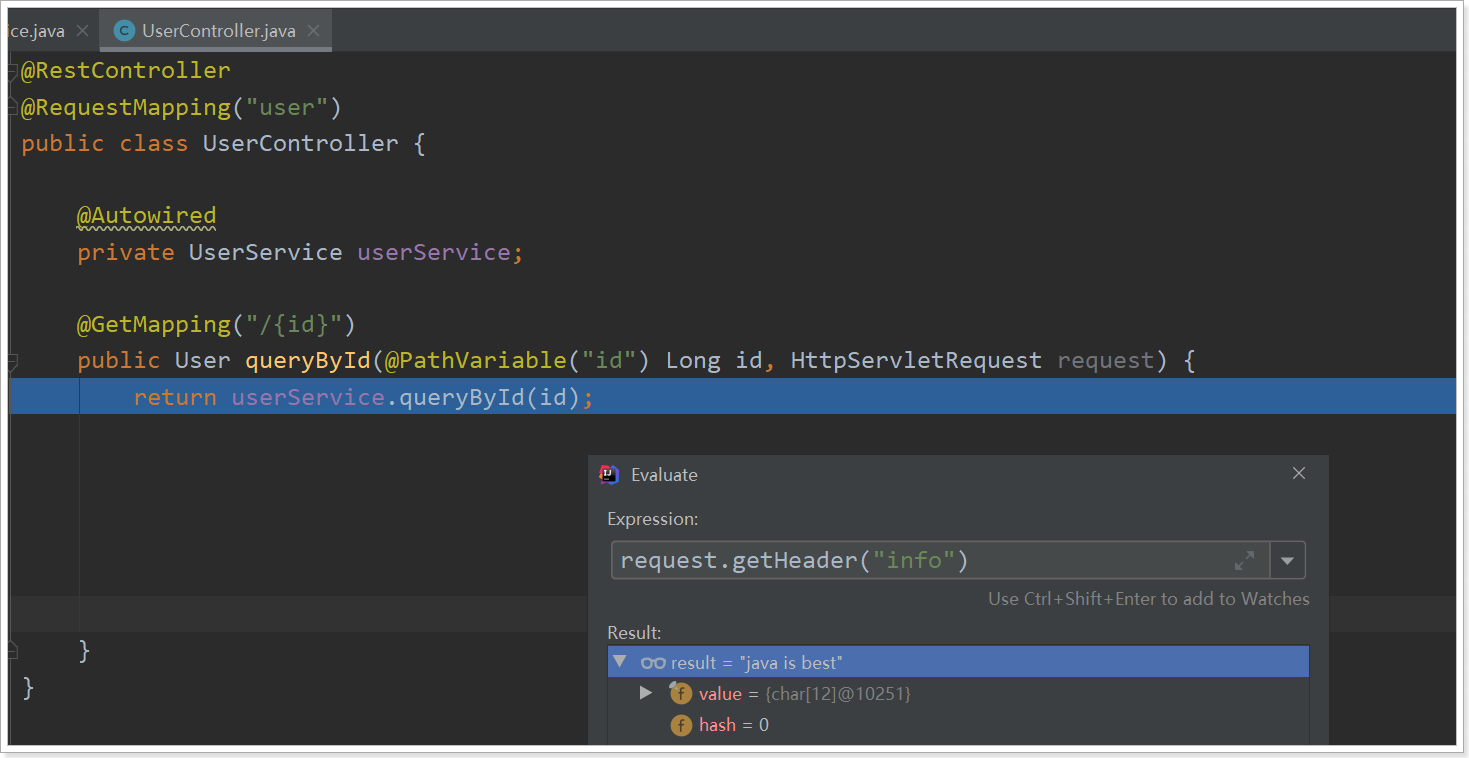The height and width of the screenshot is (758, 1469).
Task: Click the @RequestMapping annotation
Action: [x=126, y=107]
